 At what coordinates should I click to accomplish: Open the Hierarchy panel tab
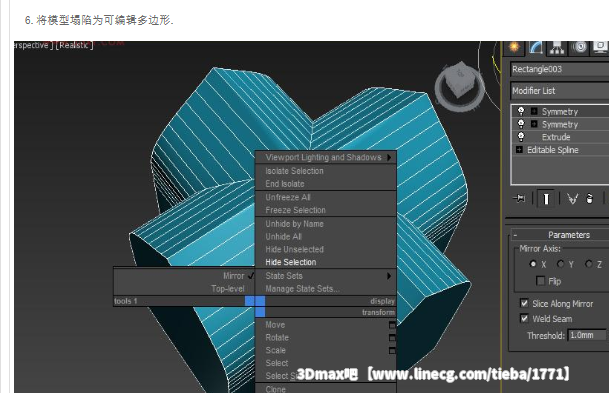(x=557, y=47)
